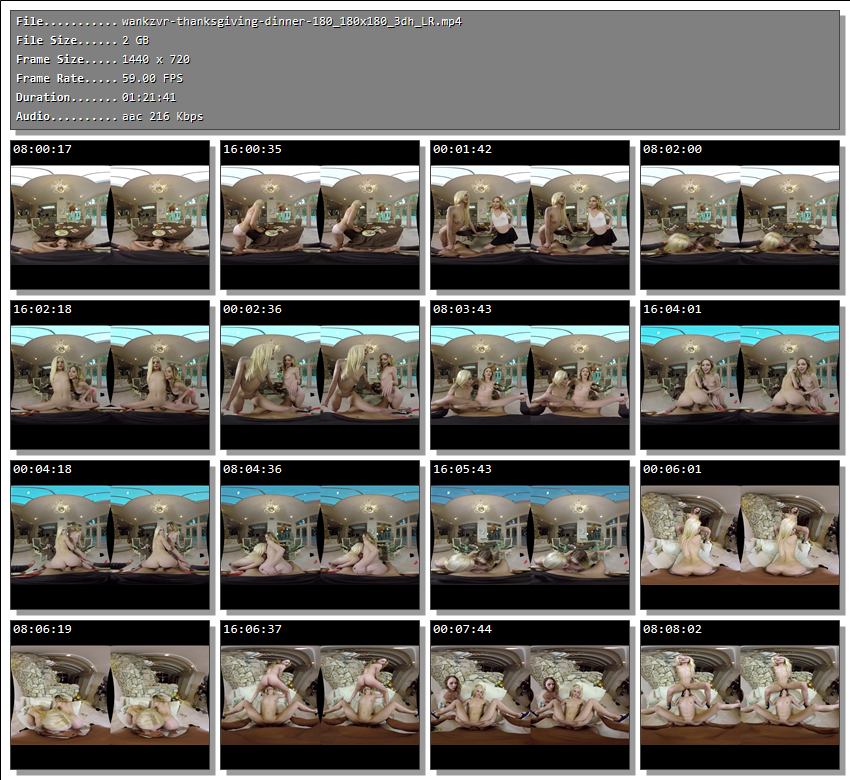
Task: Click the frame labeled 08:04:36
Action: click(x=320, y=534)
